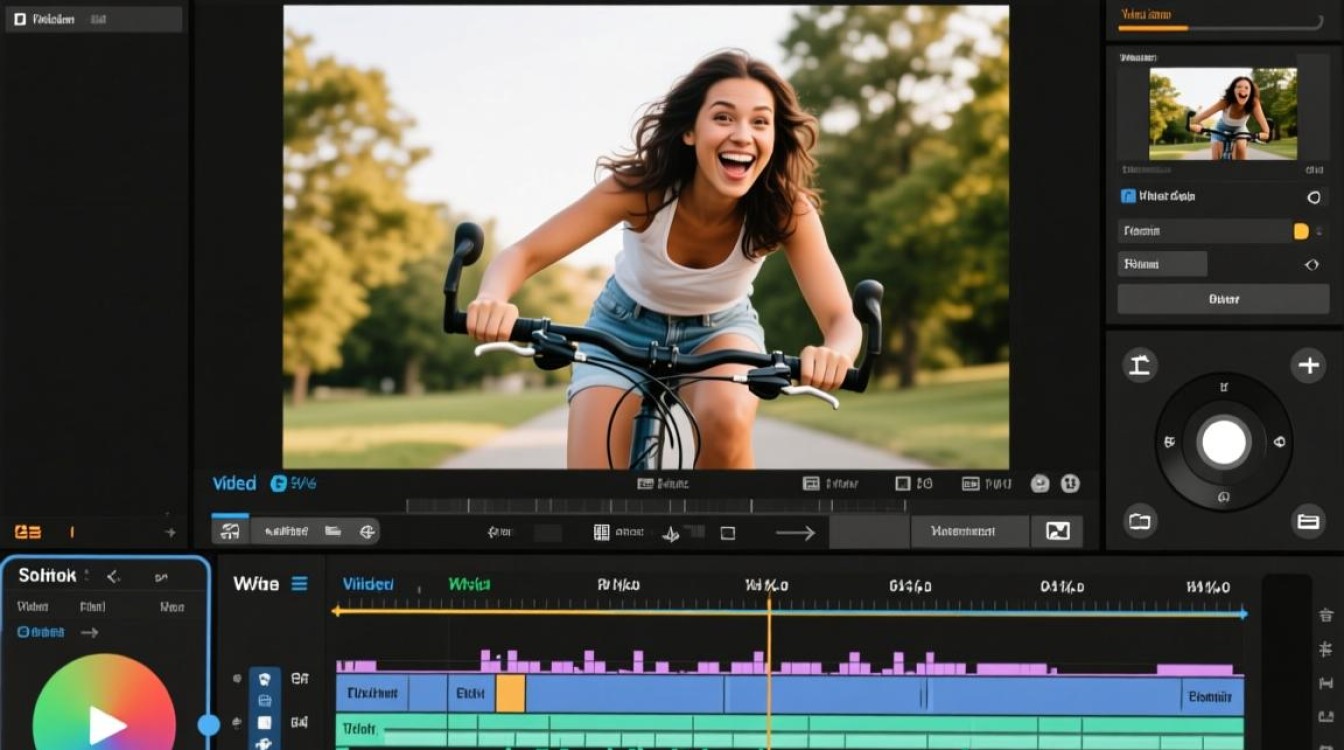Click the diamond keyframe icon in the right panel
This screenshot has width=1344, height=750.
pyautogui.click(x=1312, y=265)
